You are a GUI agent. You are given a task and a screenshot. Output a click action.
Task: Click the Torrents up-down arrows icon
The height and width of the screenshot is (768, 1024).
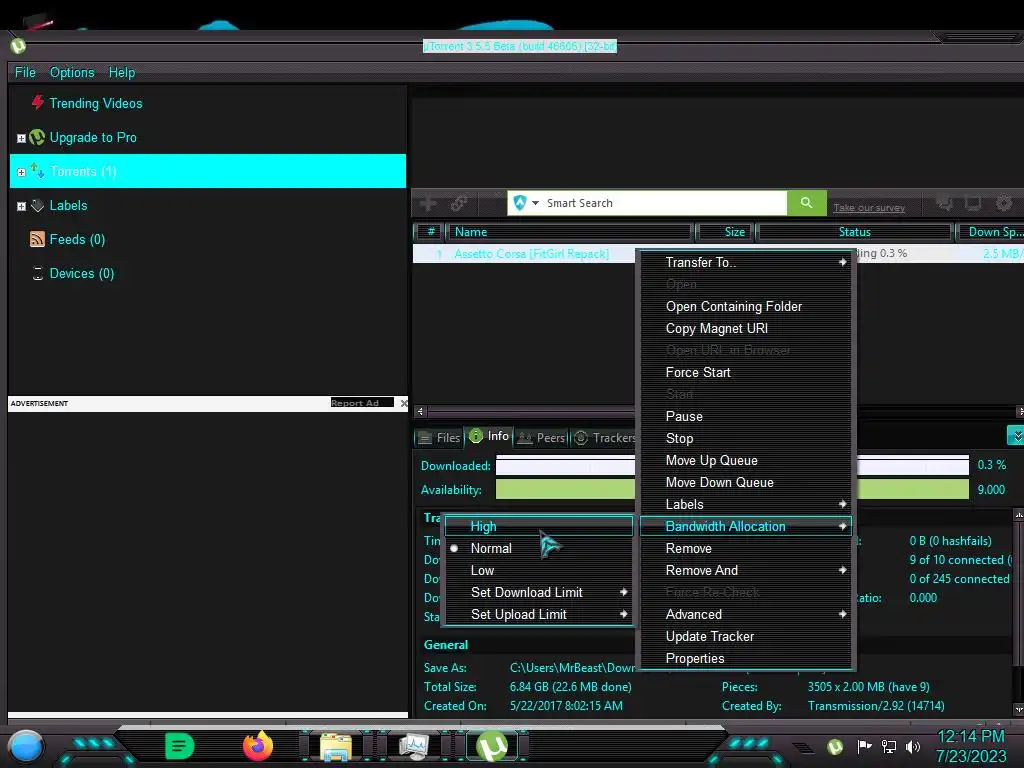pos(37,171)
